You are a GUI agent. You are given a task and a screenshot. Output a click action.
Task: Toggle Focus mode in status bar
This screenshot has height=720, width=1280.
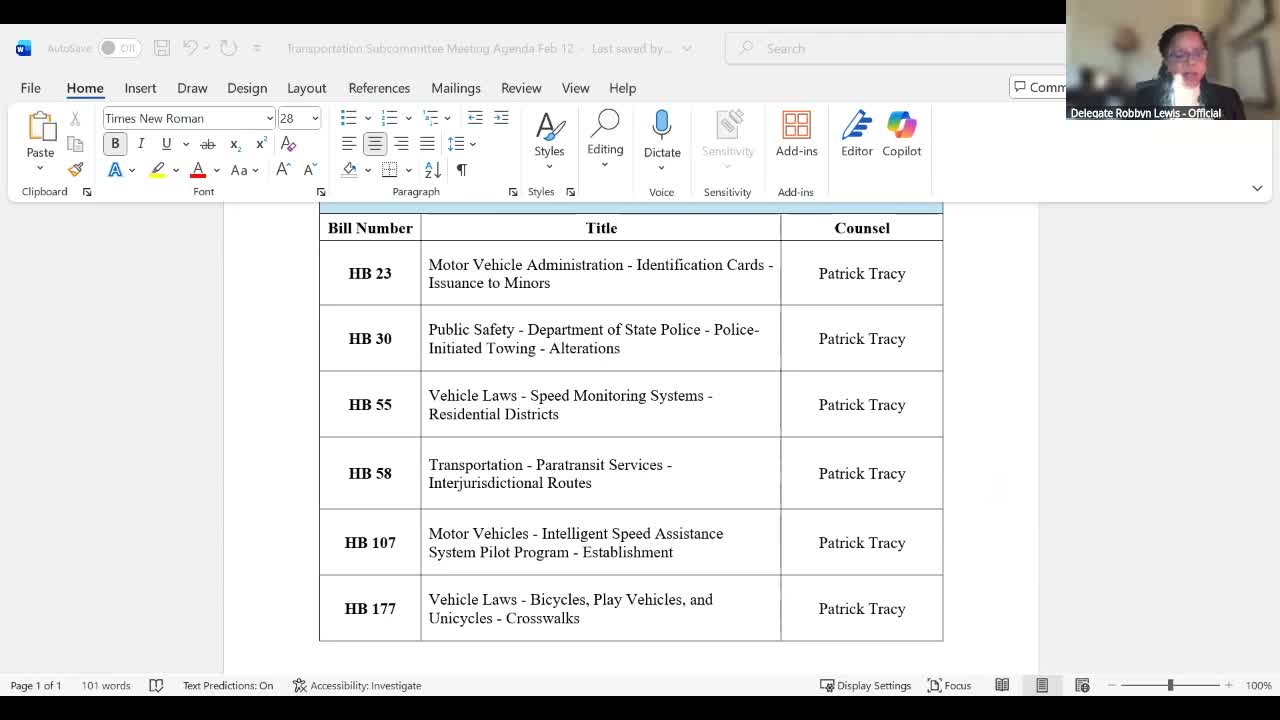[x=949, y=685]
